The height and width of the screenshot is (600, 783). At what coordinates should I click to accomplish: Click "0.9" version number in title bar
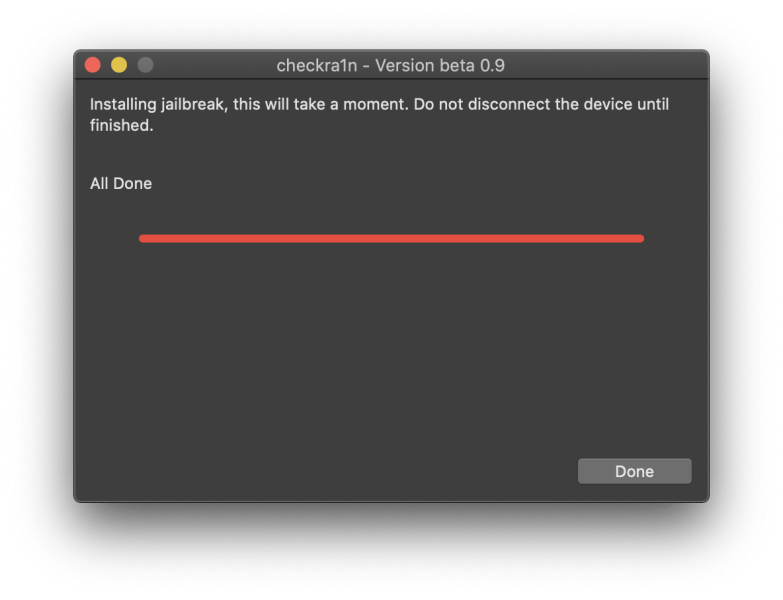point(491,66)
